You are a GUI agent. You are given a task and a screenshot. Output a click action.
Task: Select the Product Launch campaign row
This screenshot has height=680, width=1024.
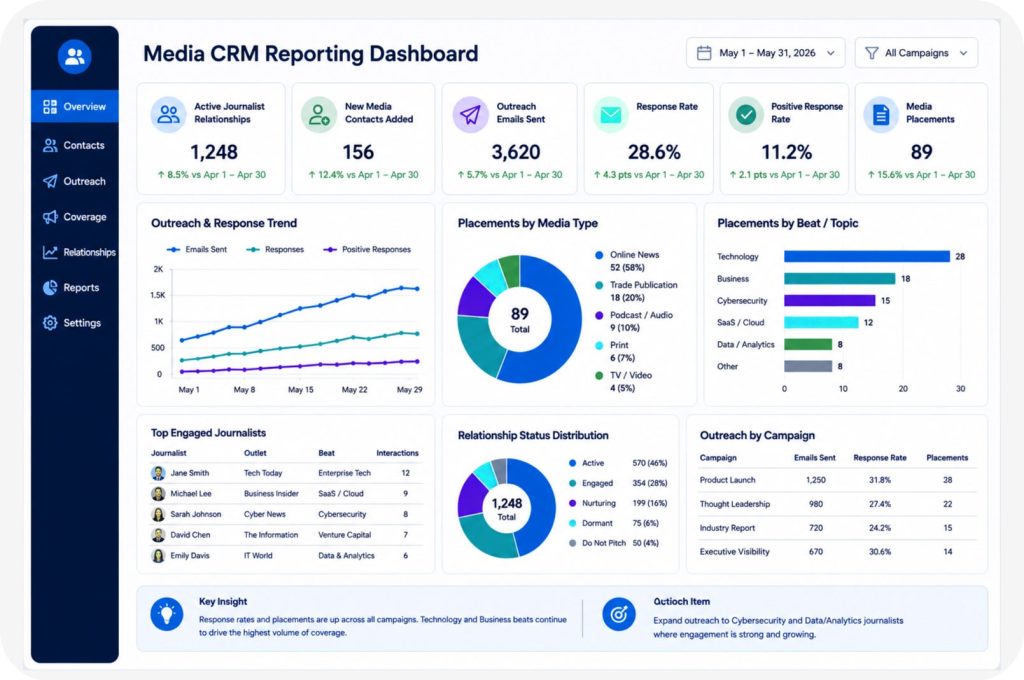[x=837, y=480]
